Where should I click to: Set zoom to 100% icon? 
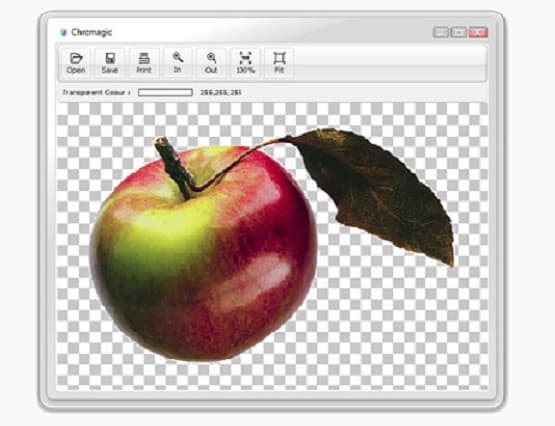coord(245,63)
